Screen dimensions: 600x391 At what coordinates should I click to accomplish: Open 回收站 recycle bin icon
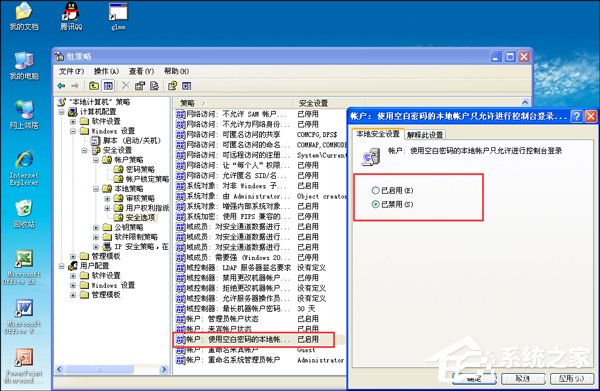point(24,213)
